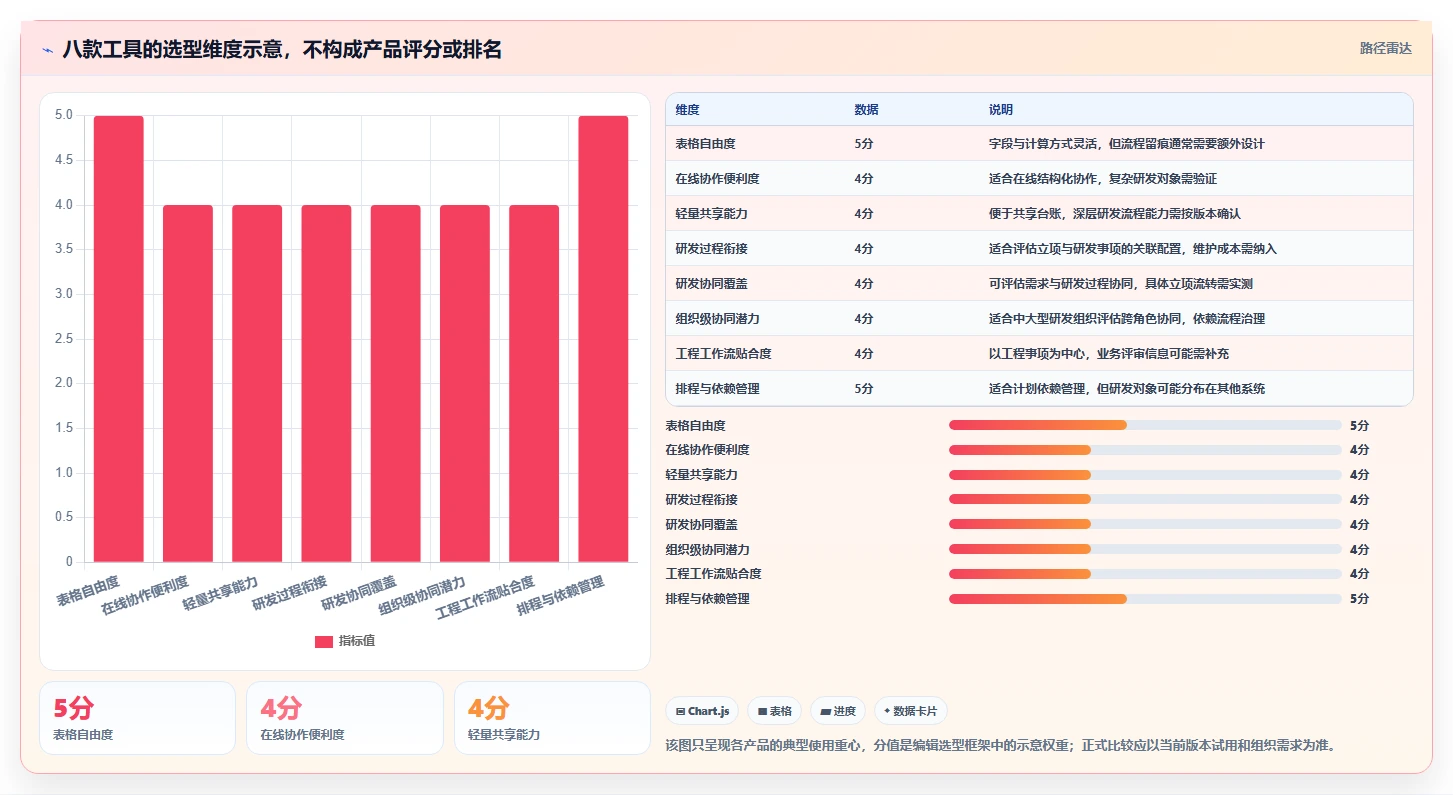Viewport: 1453px width, 795px height.
Task: Click the 研发协同覆盖 progress bar
Action: [x=1145, y=524]
